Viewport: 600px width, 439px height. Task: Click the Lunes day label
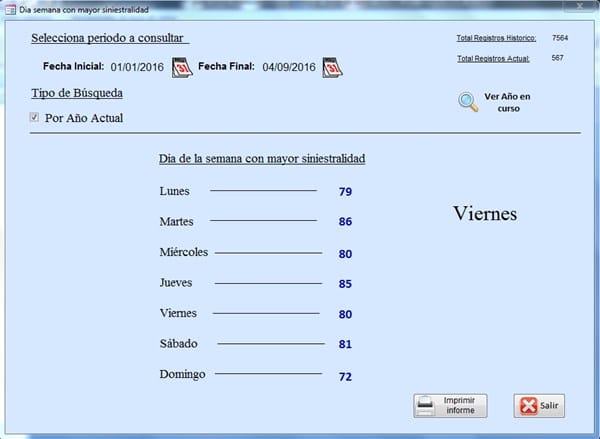(174, 191)
